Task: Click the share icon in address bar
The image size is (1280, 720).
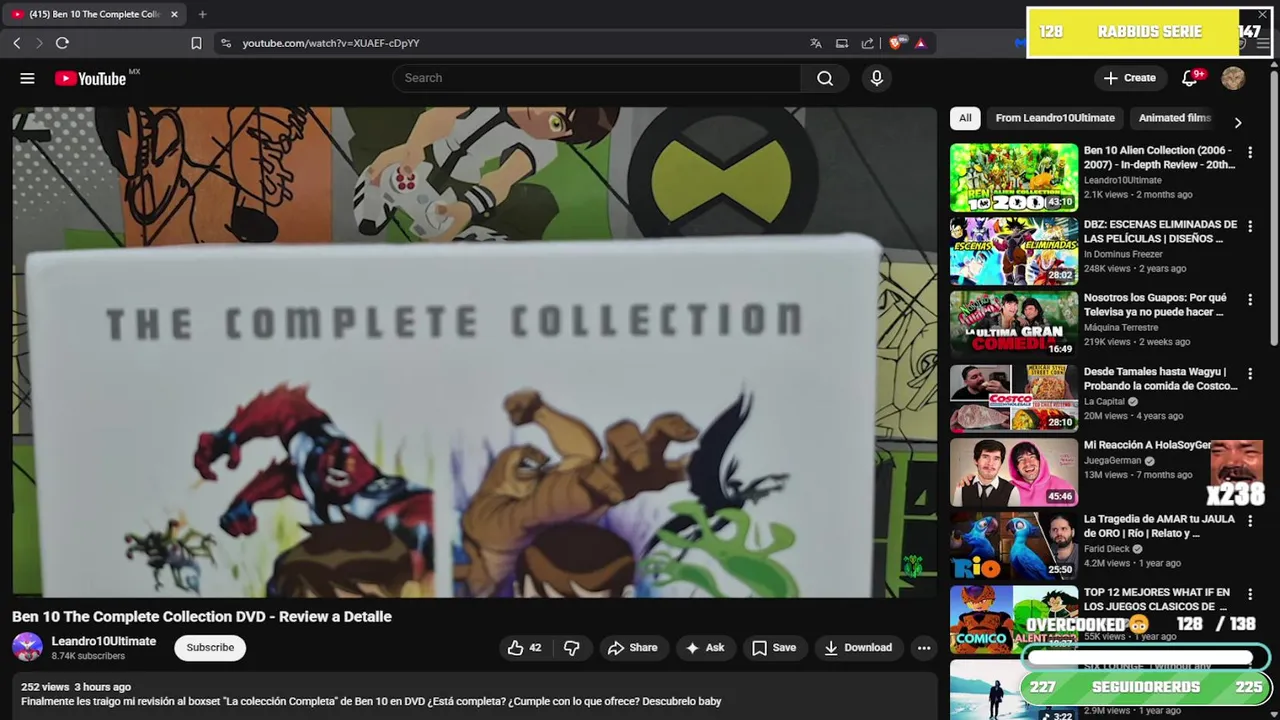Action: click(x=867, y=43)
